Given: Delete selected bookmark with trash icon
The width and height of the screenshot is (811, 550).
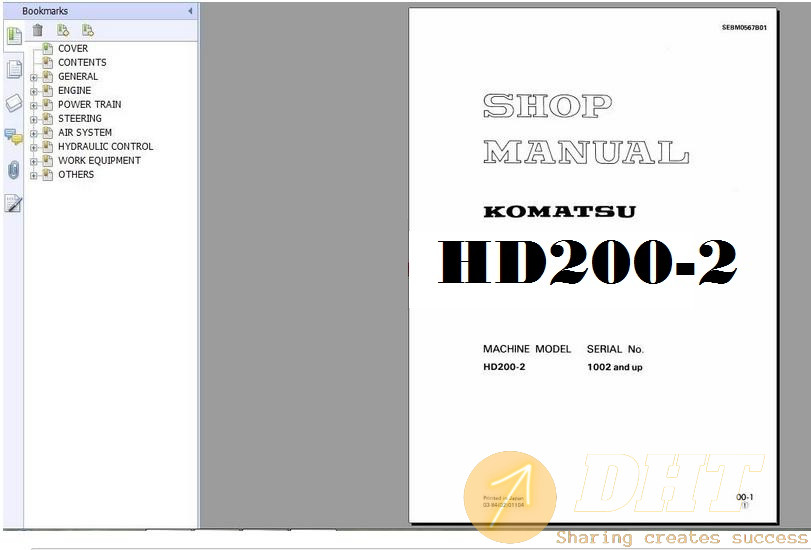Looking at the screenshot, I should point(38,31).
